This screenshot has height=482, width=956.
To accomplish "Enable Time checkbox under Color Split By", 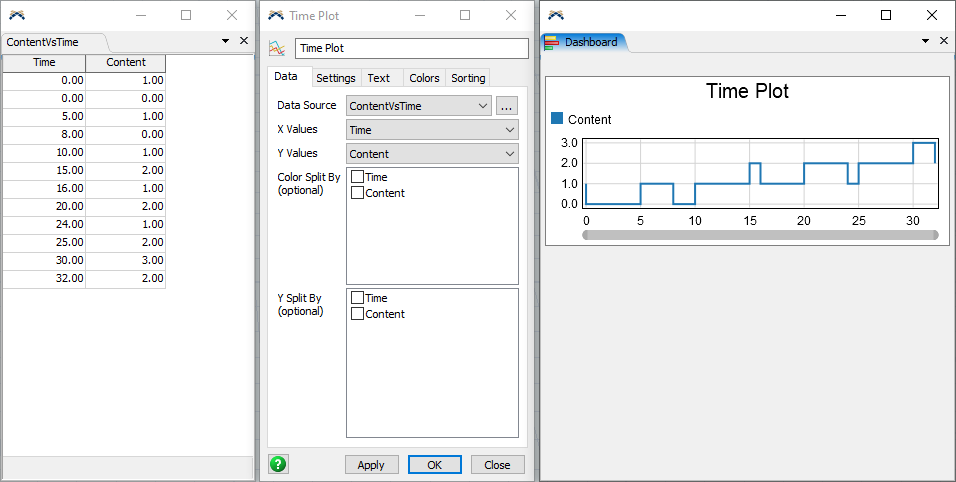I will (x=357, y=177).
